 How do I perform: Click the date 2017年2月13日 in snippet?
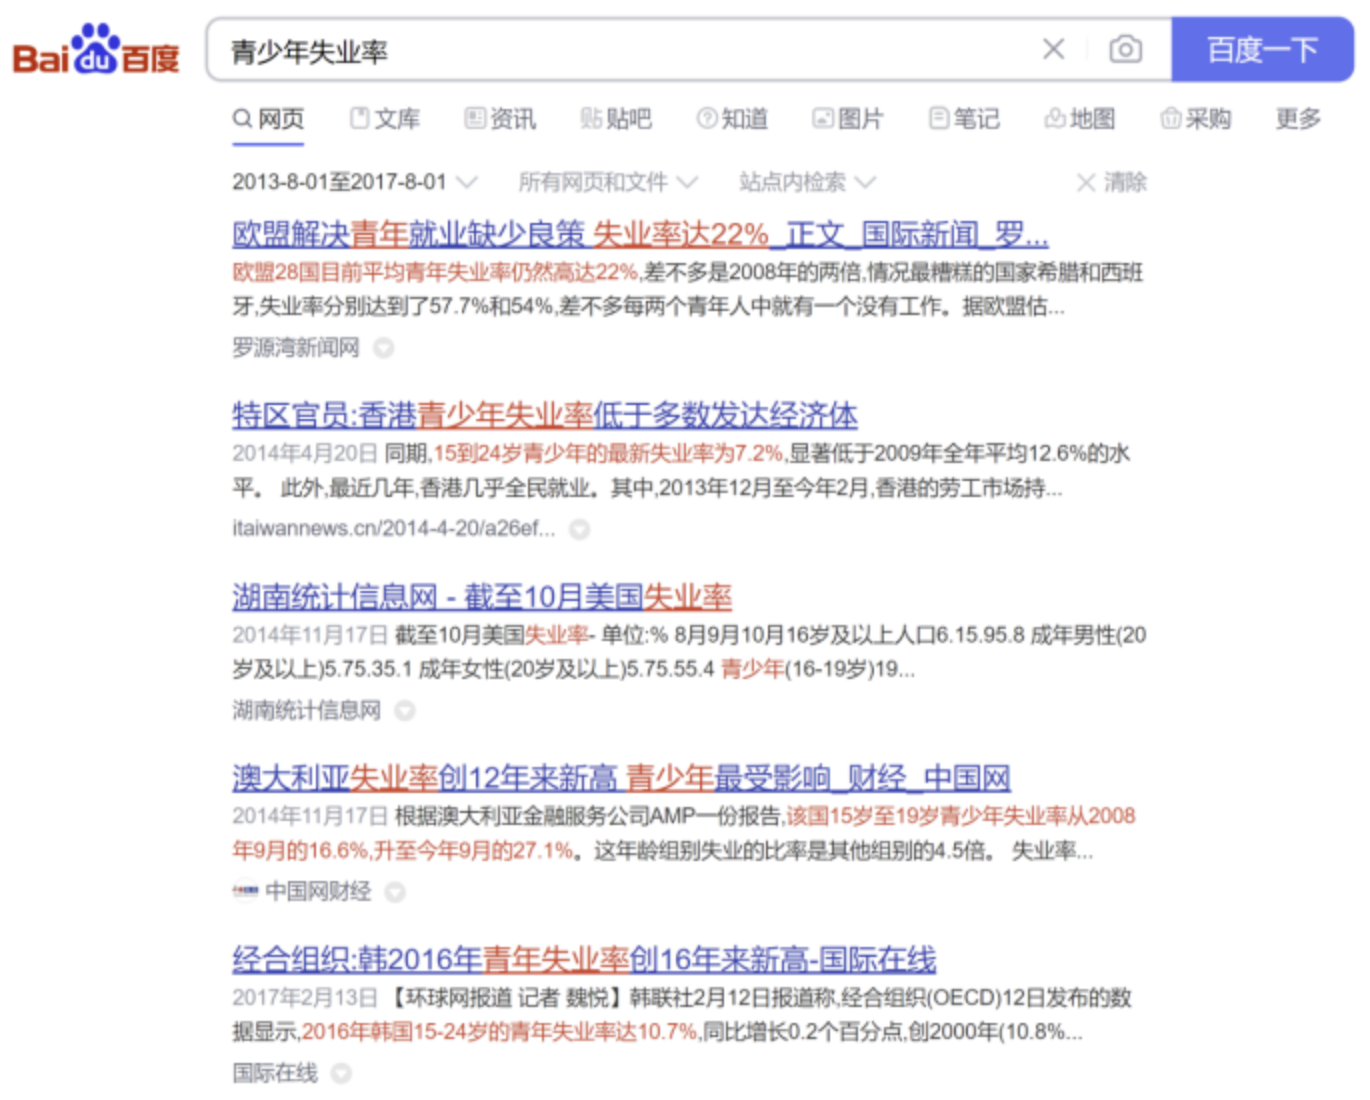[x=305, y=997]
